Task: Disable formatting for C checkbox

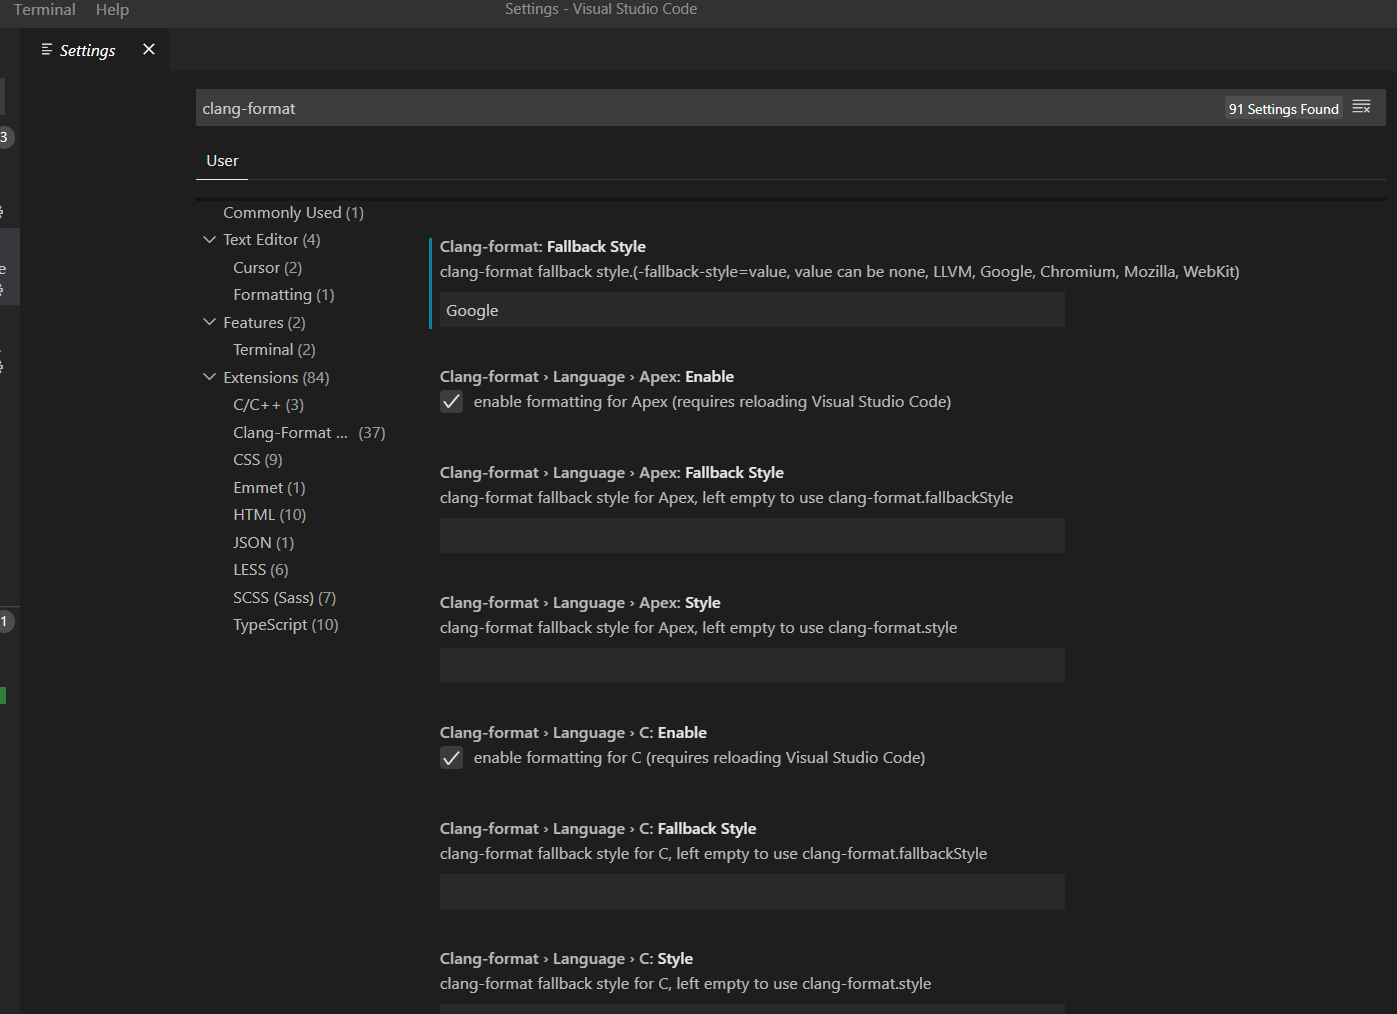Action: point(451,757)
